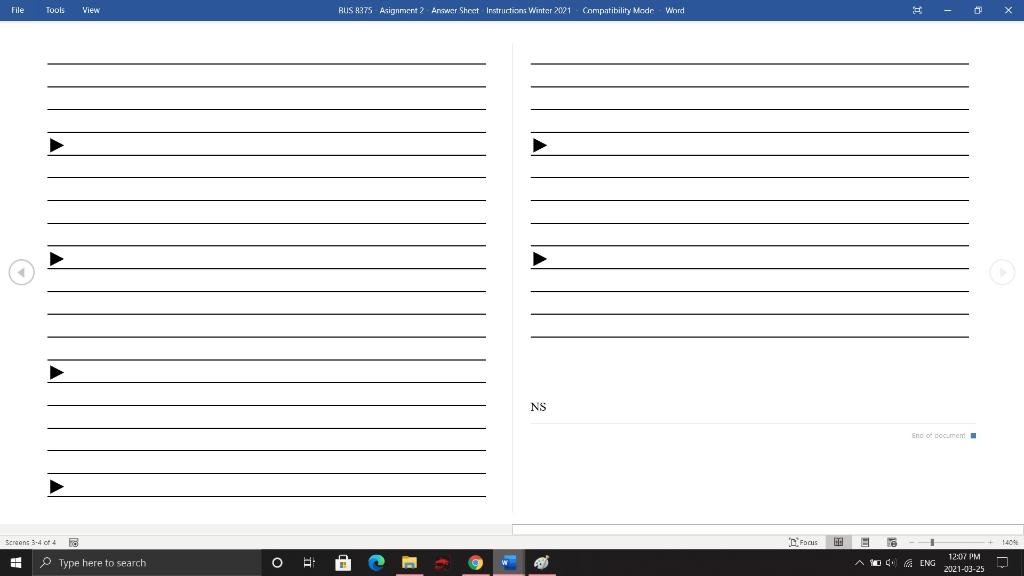Viewport: 1024px width, 576px height.
Task: Click the 140% zoom level
Action: tap(1009, 542)
